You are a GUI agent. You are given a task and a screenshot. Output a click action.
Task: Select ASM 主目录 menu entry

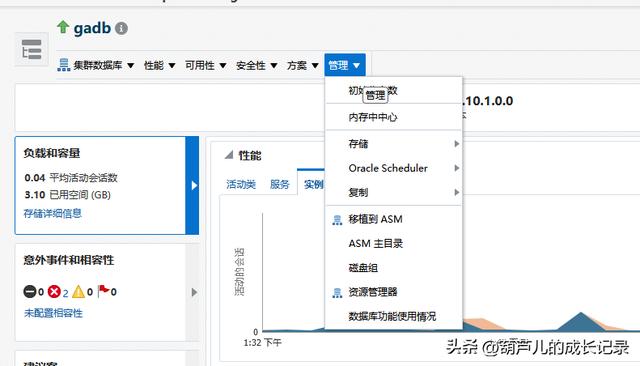(x=394, y=244)
